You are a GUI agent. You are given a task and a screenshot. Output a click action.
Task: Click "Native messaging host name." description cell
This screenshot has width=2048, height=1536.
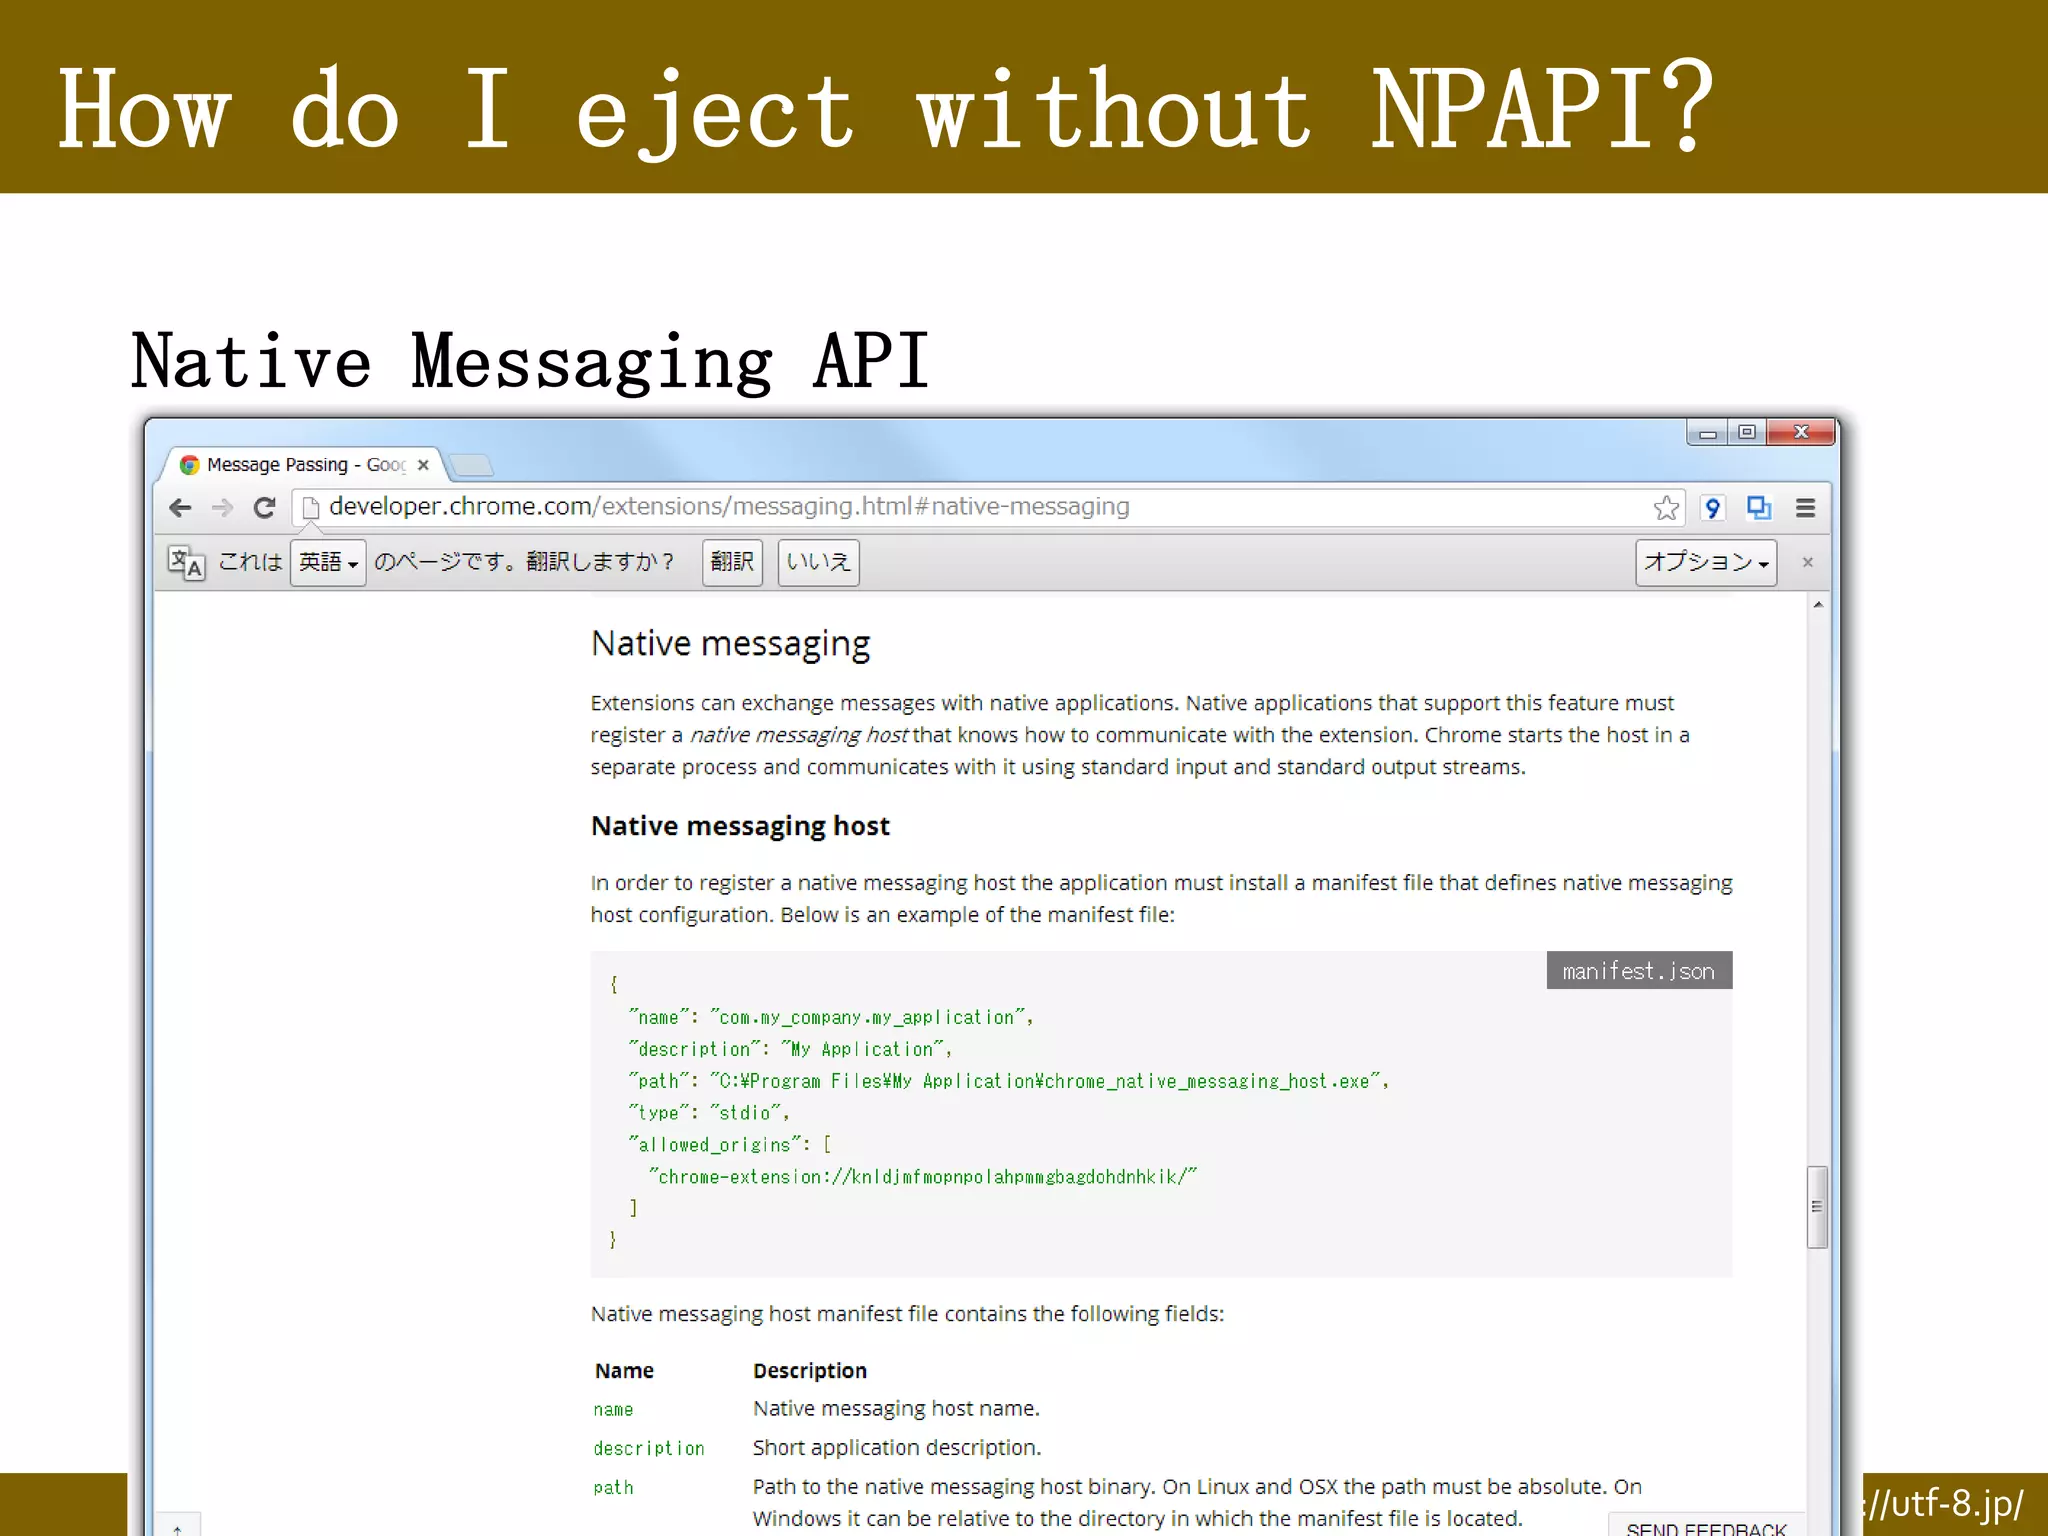[x=896, y=1409]
